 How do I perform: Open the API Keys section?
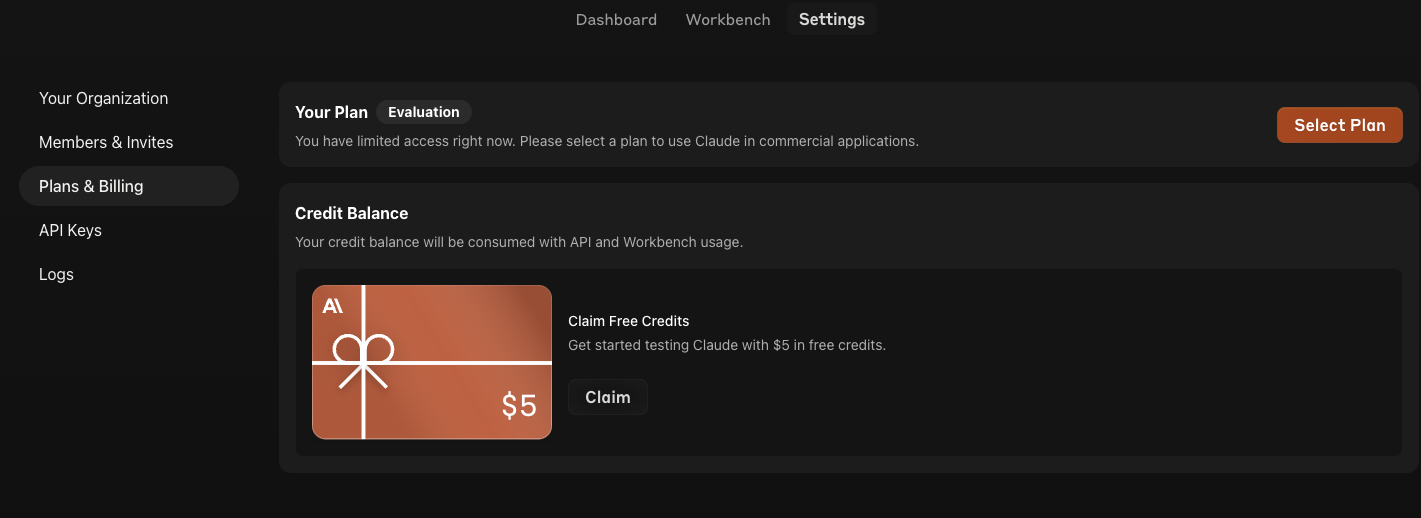(70, 230)
